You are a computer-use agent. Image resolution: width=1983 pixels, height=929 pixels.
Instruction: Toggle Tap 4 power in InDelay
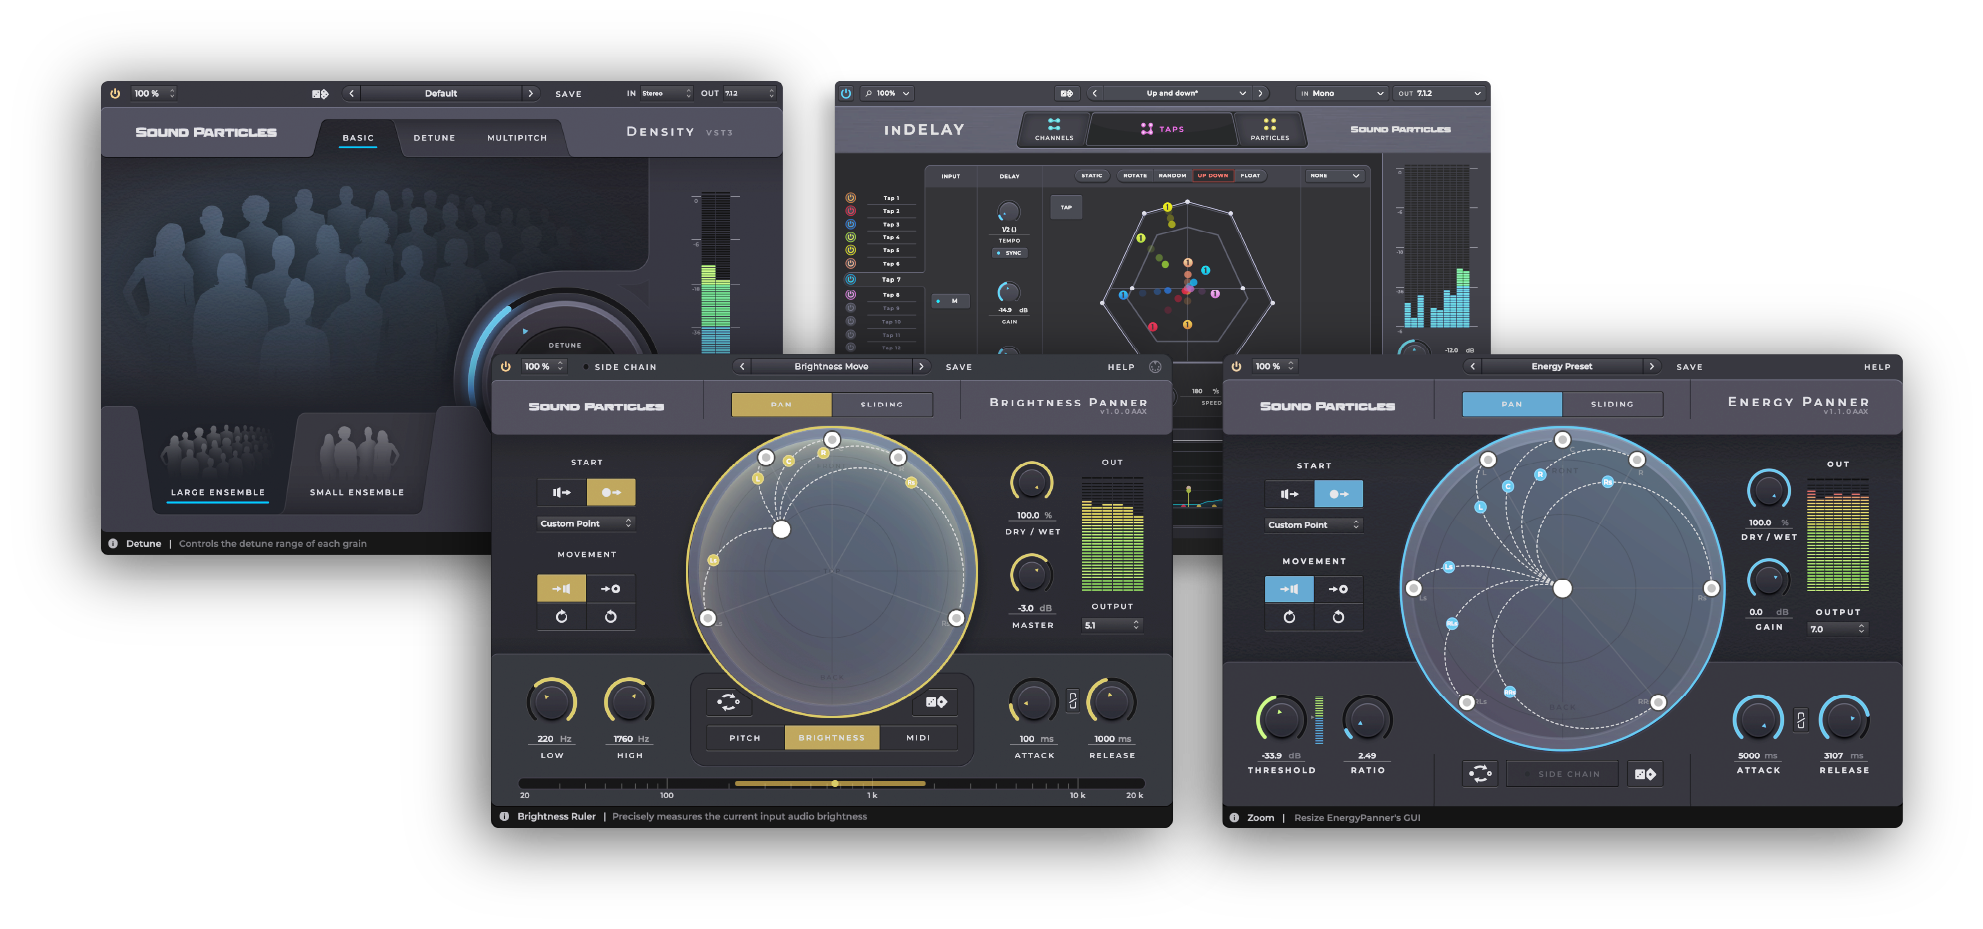tap(851, 238)
